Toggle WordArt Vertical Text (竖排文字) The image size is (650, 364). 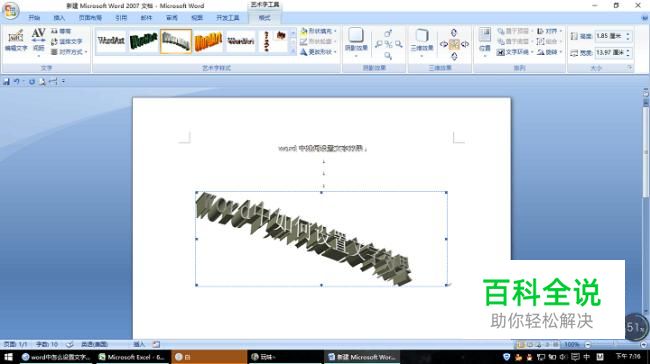point(67,41)
